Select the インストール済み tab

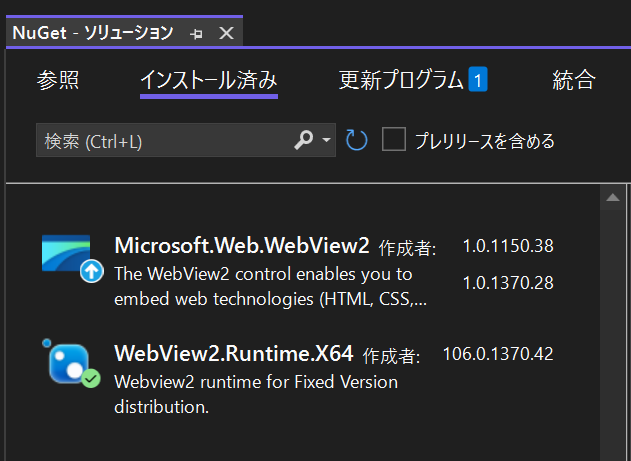coord(209,80)
